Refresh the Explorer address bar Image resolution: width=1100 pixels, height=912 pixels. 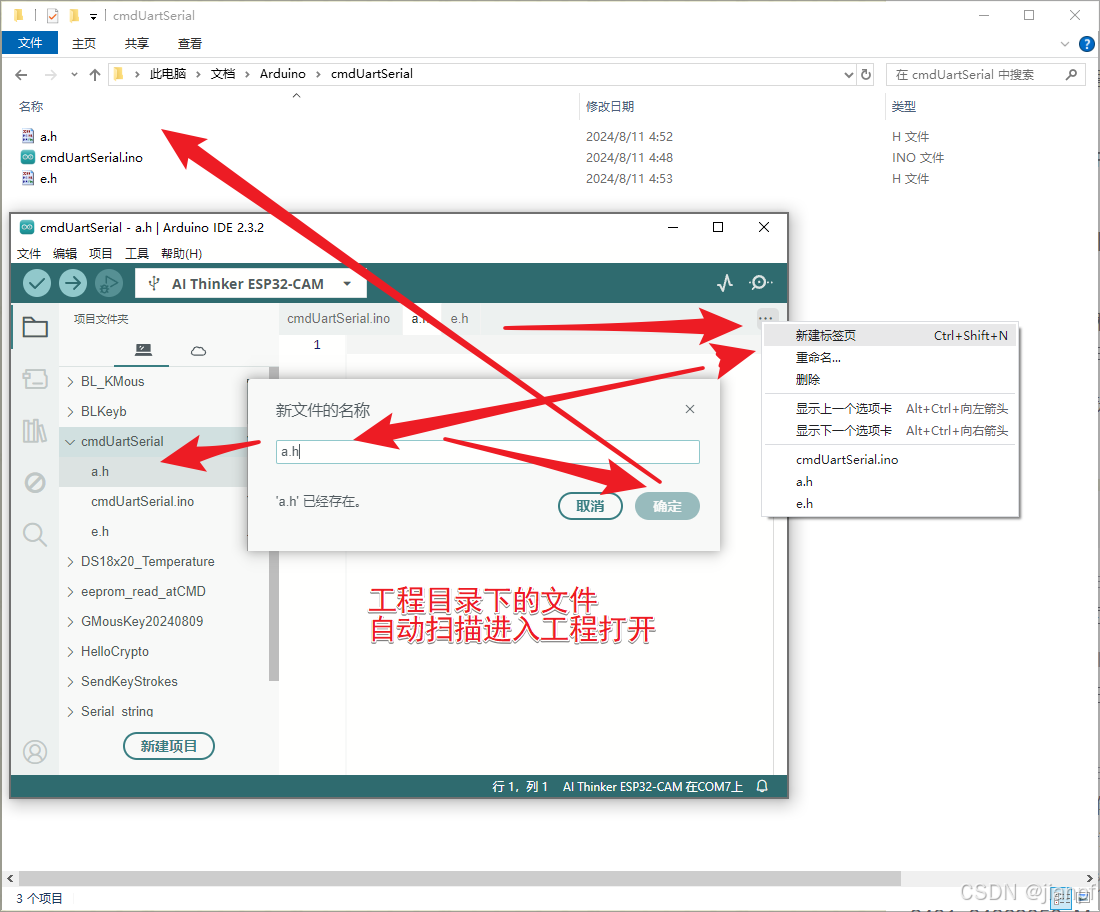pos(866,74)
